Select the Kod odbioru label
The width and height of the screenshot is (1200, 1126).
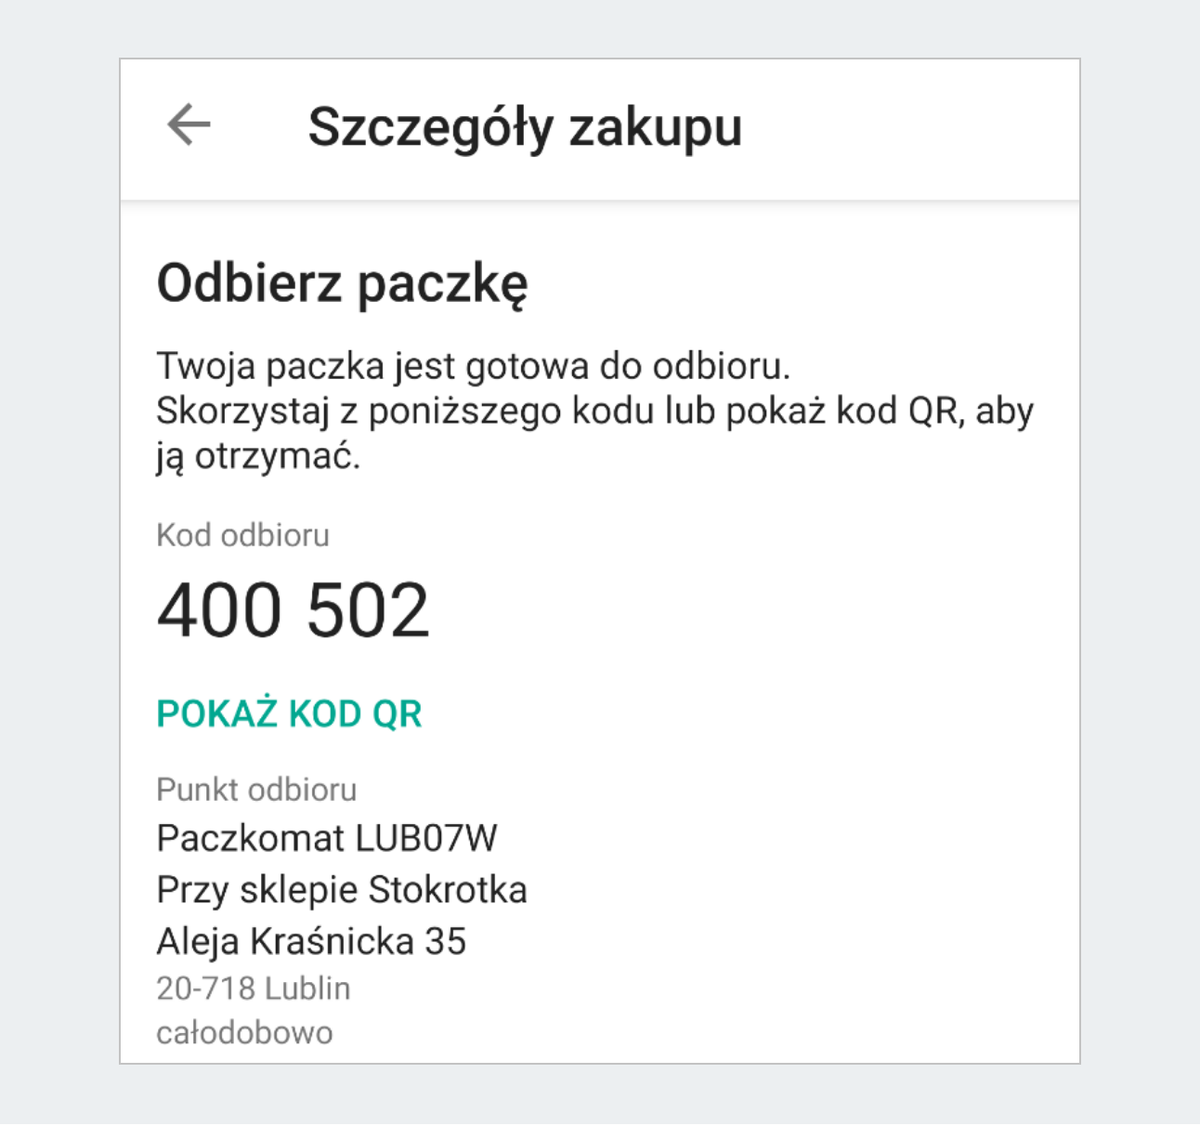(242, 535)
